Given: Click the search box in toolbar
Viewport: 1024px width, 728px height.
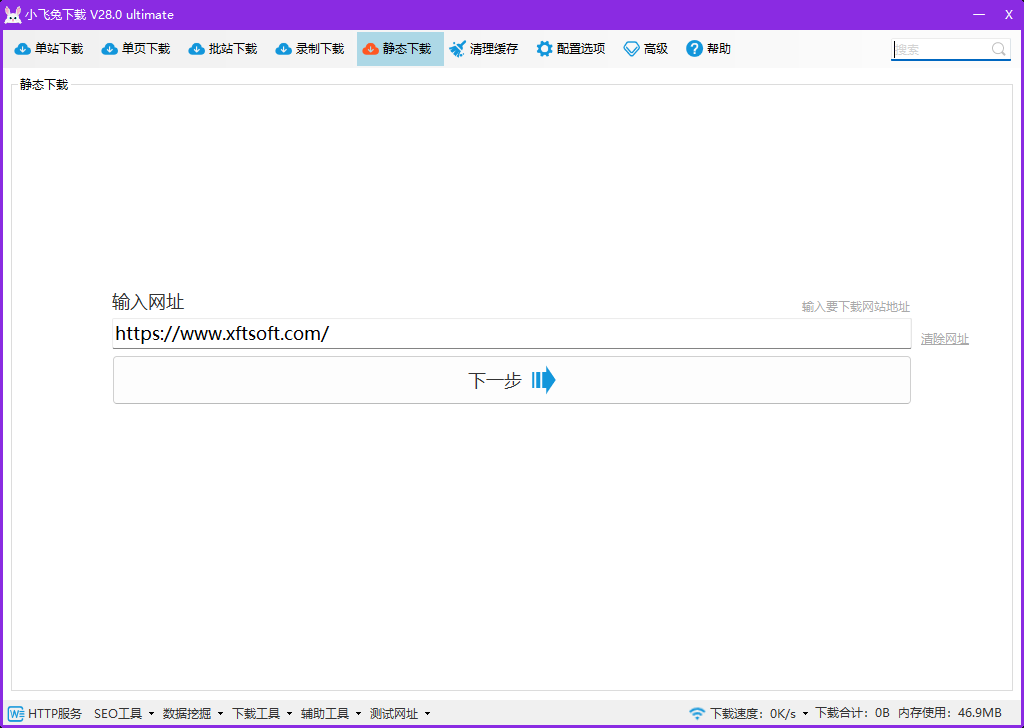Looking at the screenshot, I should [942, 49].
